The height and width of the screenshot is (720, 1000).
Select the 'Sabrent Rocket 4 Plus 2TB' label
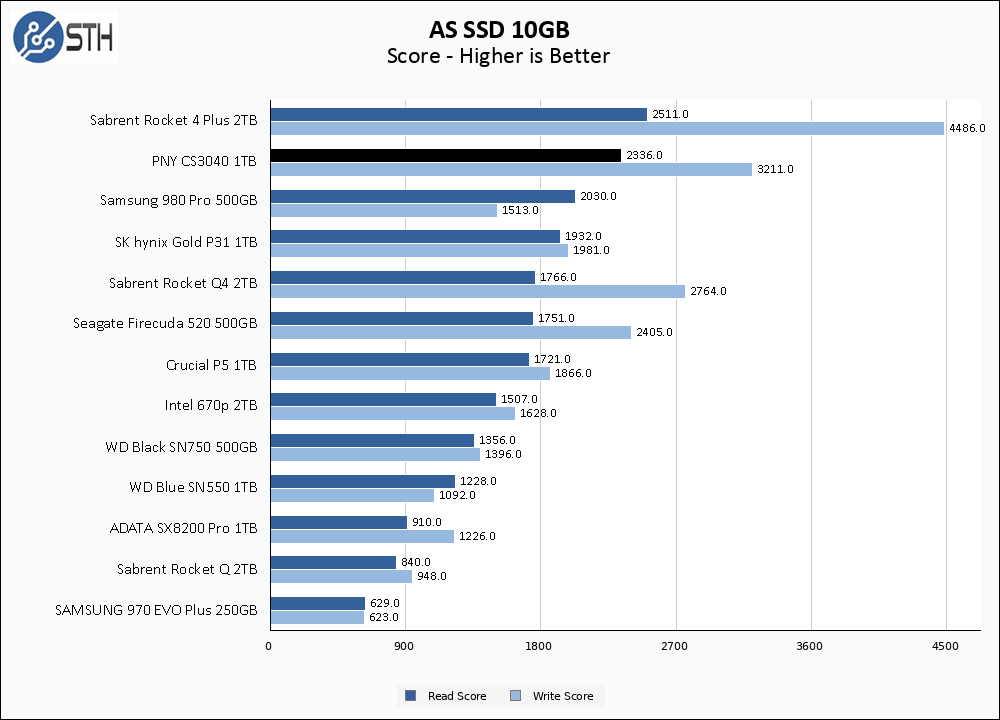click(x=173, y=121)
